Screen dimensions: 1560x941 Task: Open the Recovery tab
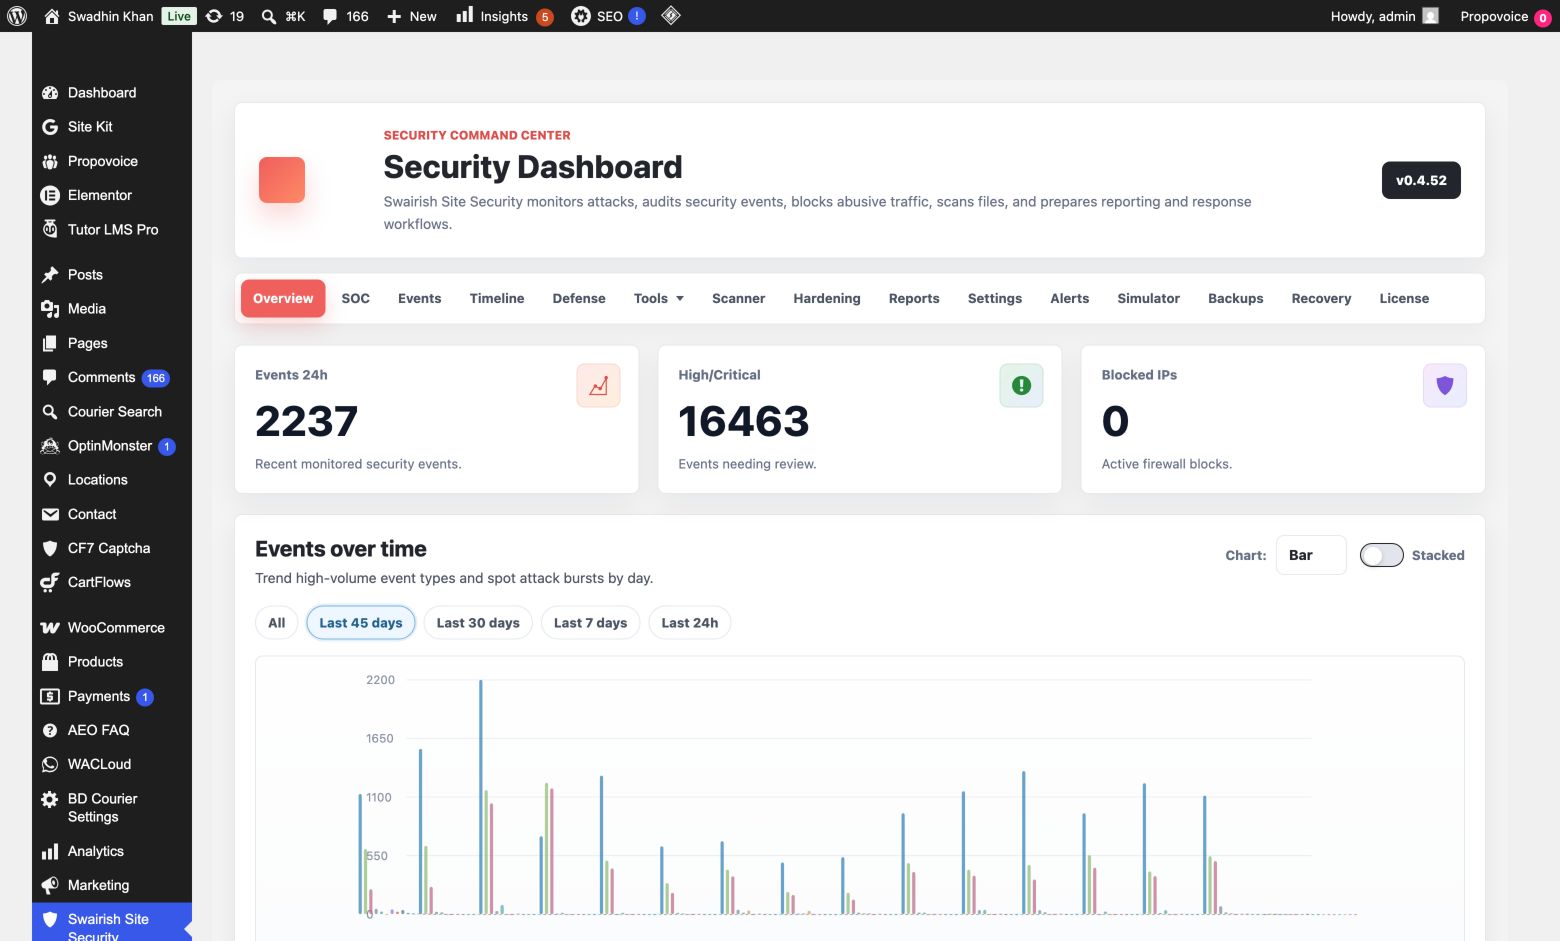(1321, 298)
